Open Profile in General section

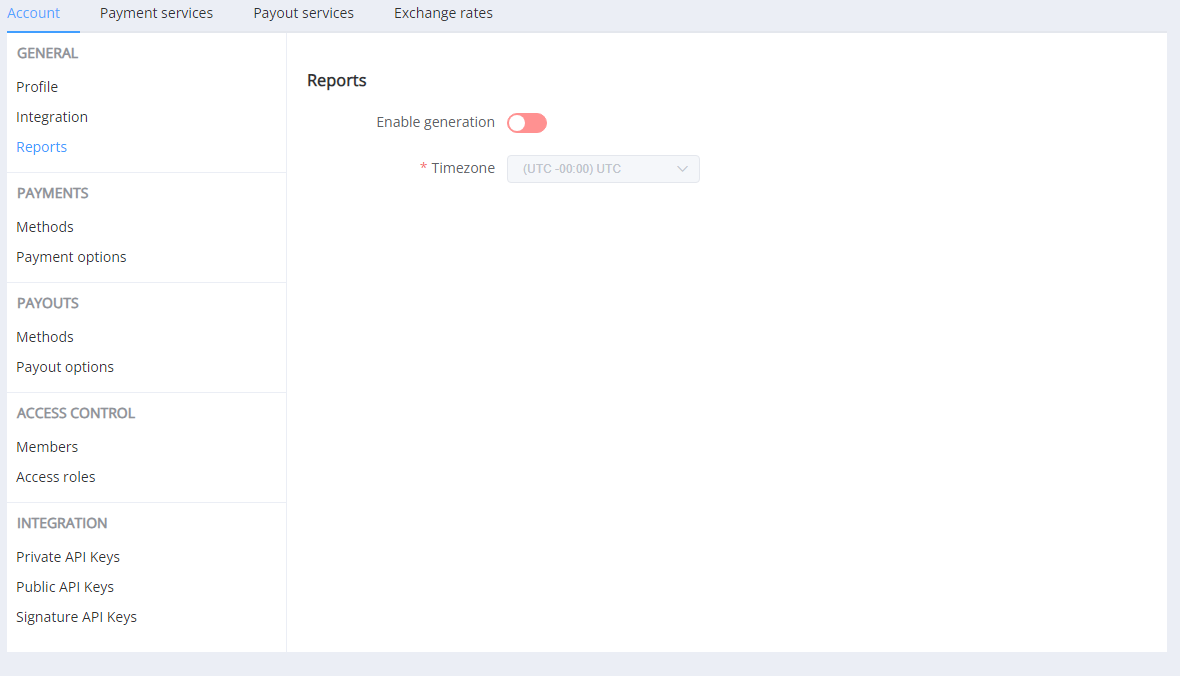tap(37, 87)
